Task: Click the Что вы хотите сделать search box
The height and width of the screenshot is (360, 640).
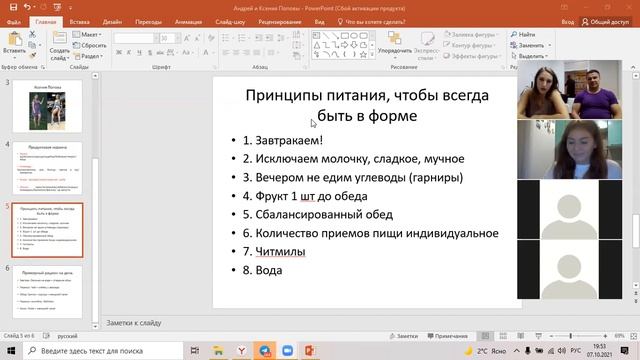Action: click(371, 22)
